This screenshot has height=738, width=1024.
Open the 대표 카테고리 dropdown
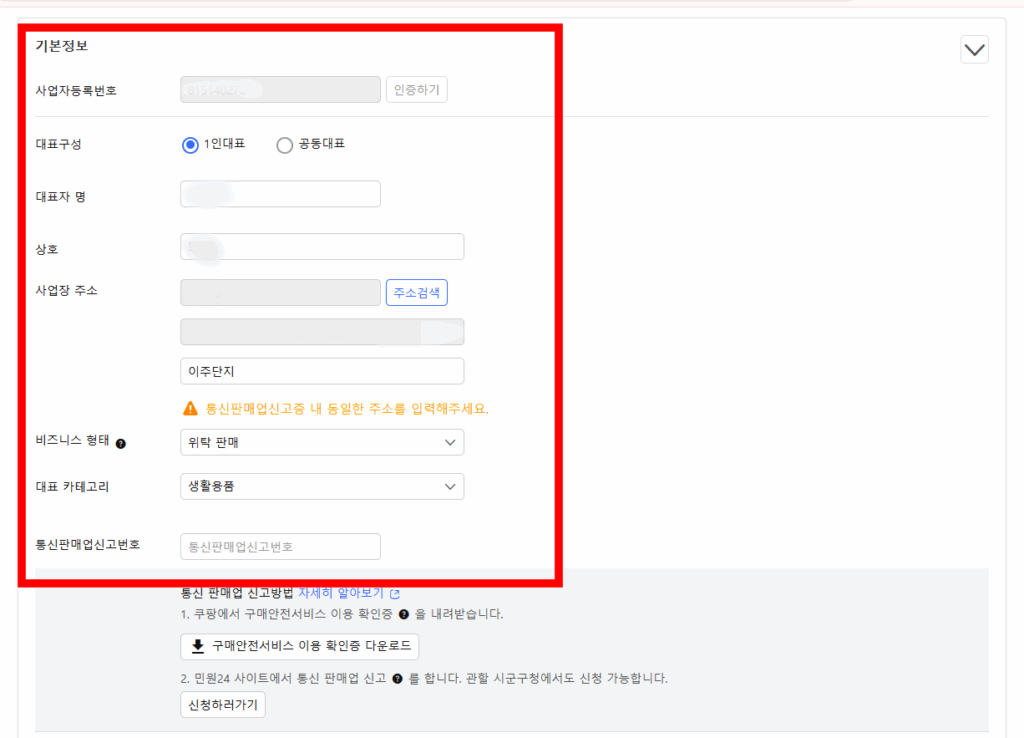coord(322,486)
